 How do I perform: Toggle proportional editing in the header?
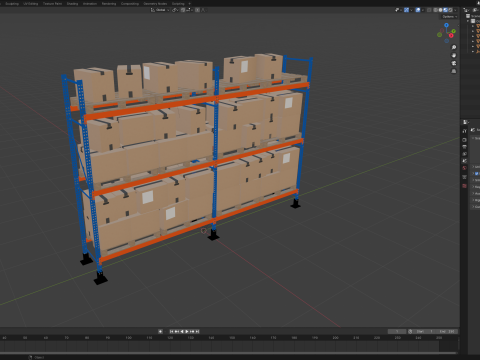[197, 10]
